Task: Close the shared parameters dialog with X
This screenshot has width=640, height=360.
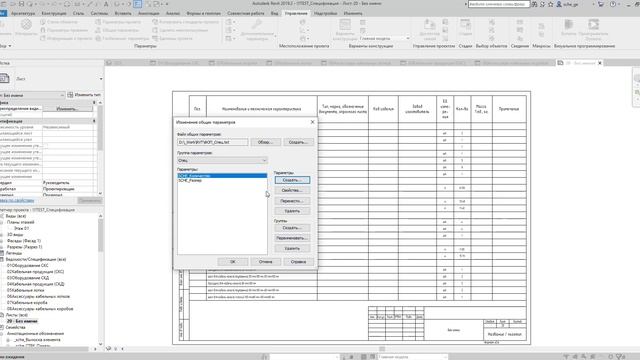Action: click(x=313, y=122)
